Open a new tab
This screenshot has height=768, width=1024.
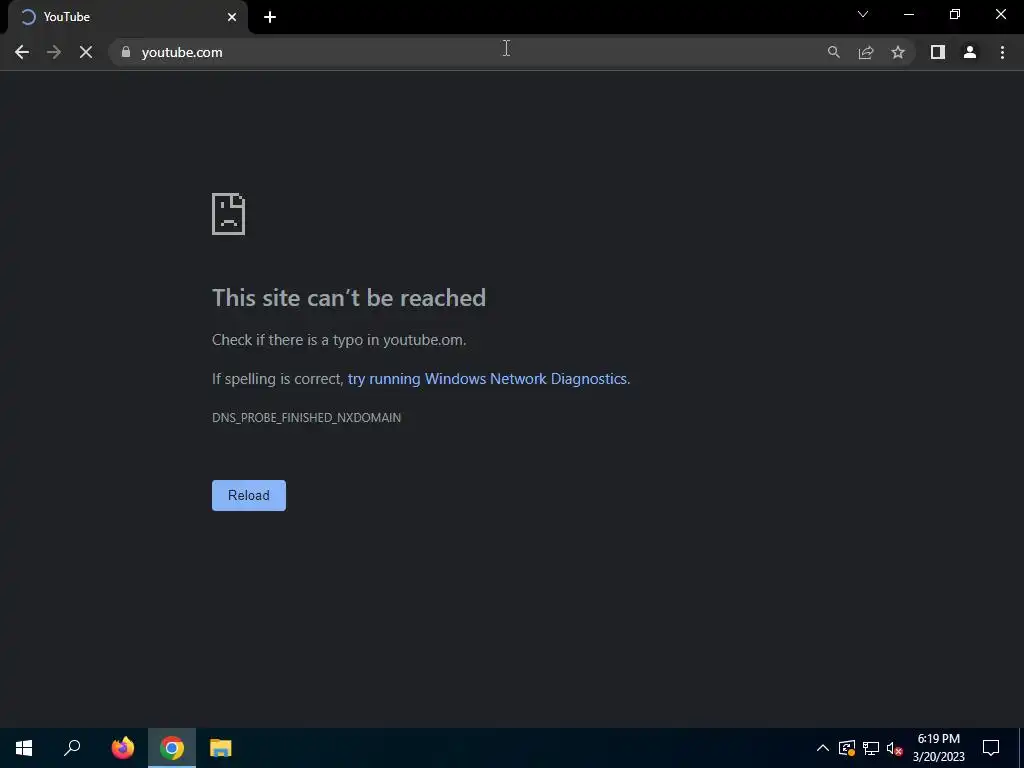[270, 17]
